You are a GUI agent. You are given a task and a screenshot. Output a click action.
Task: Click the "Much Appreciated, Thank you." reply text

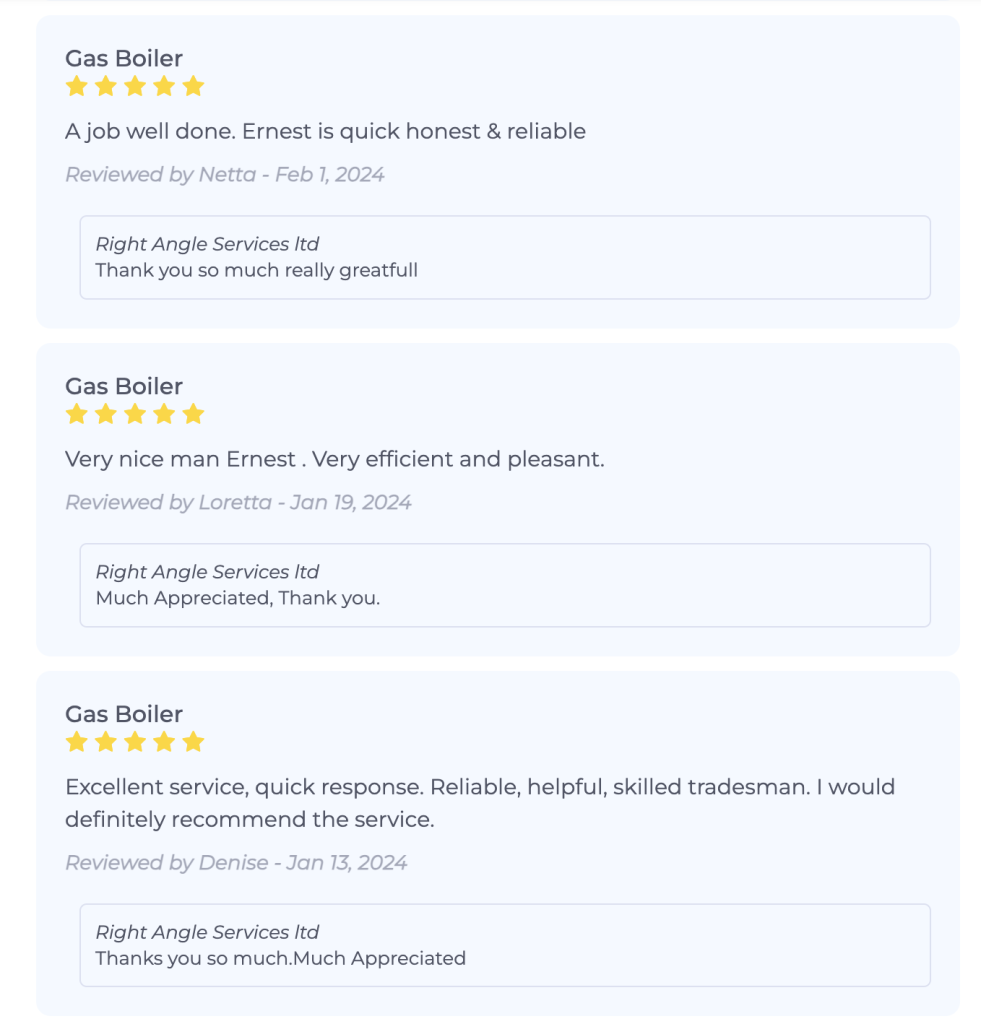[x=238, y=598]
